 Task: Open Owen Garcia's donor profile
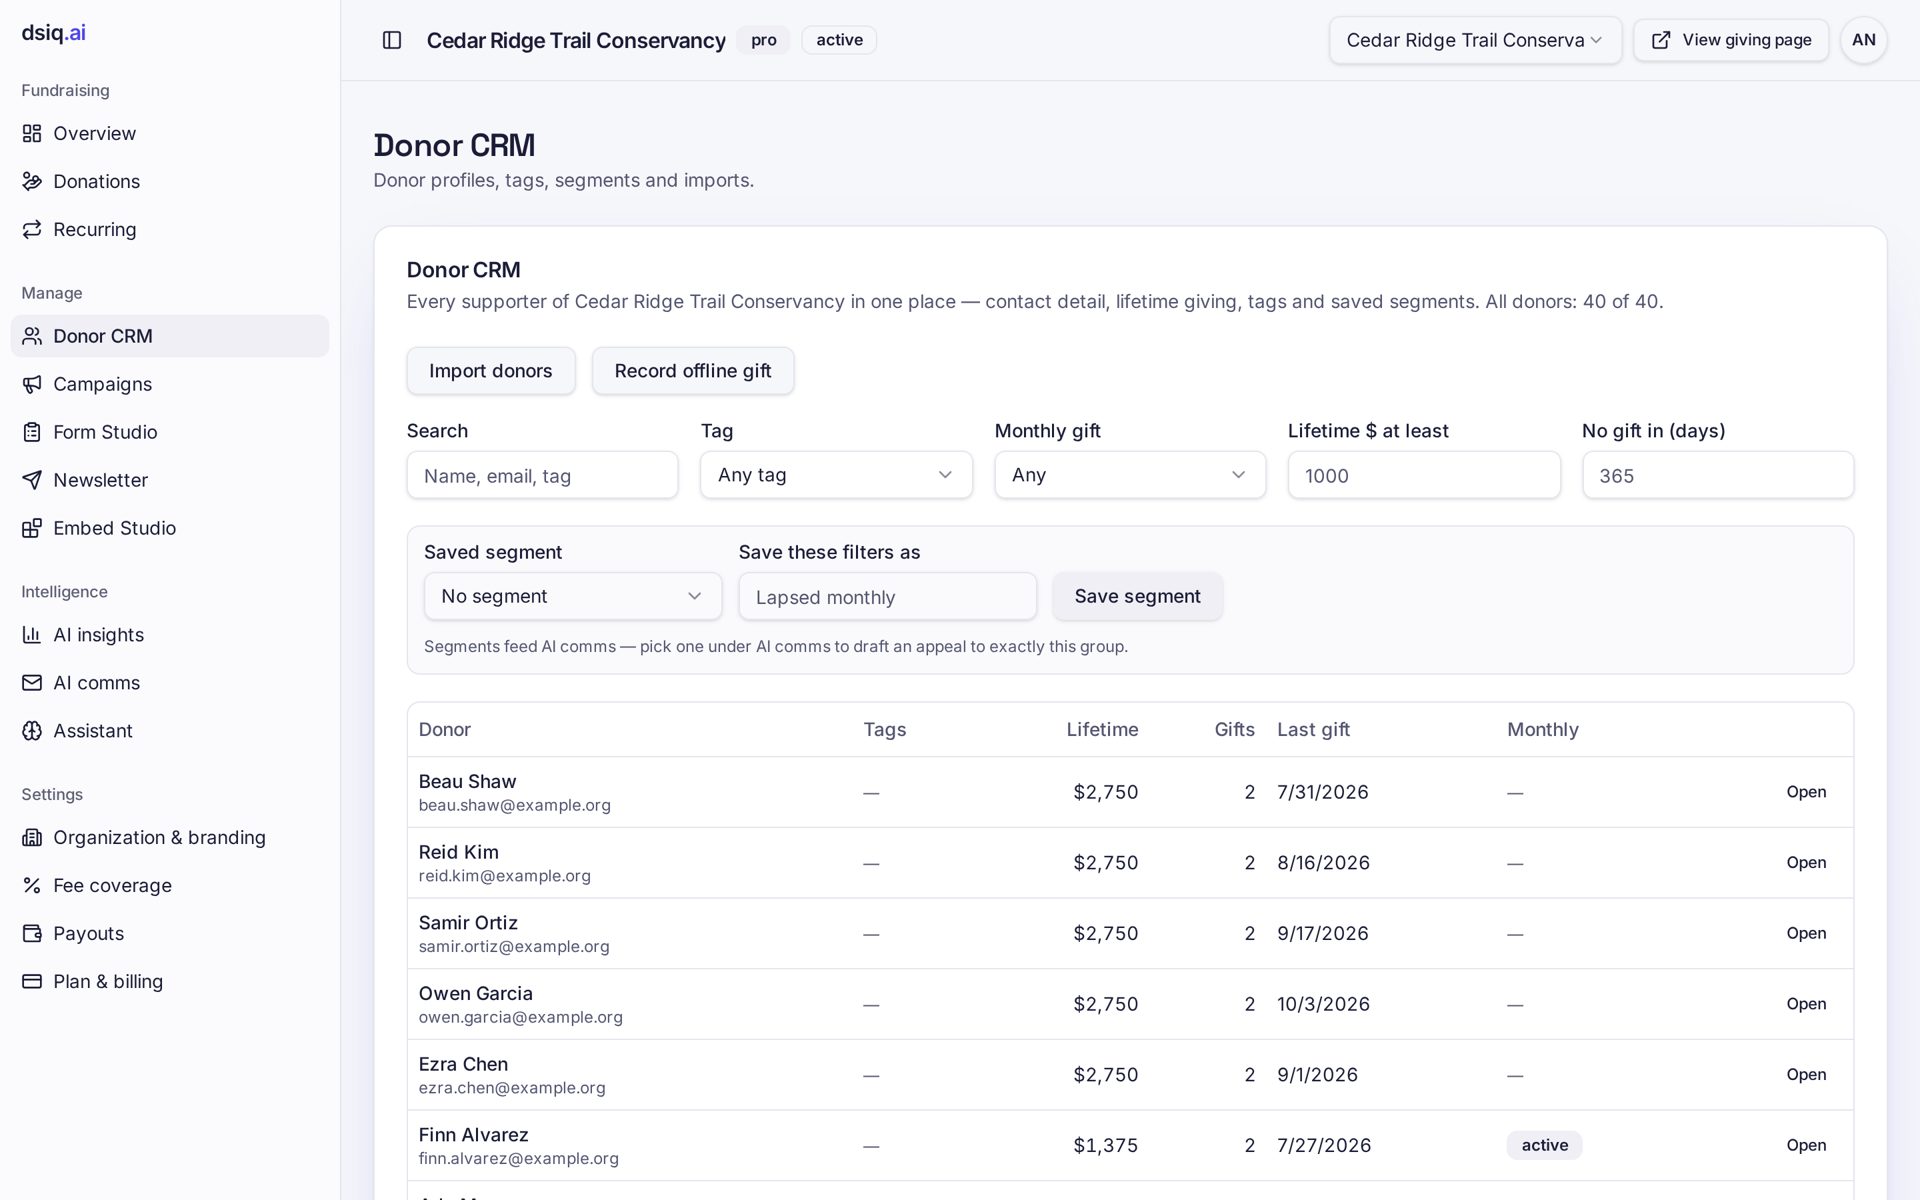point(1806,1004)
